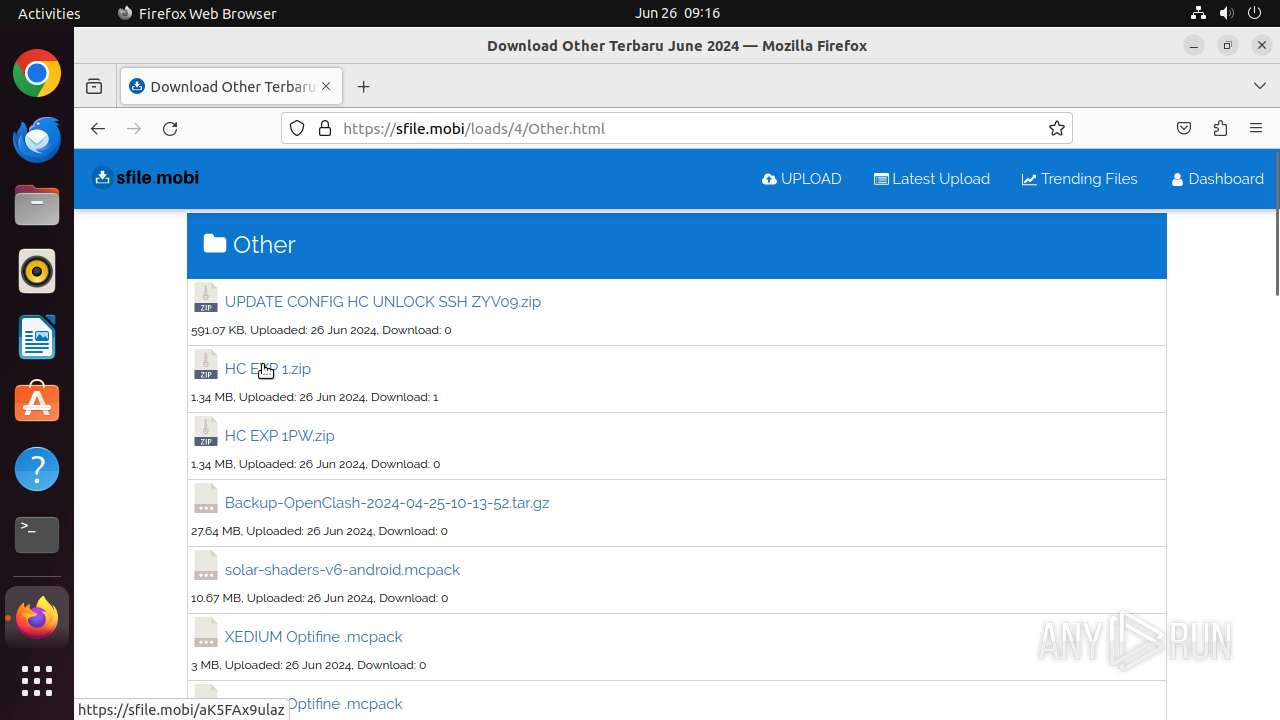Viewport: 1280px width, 720px height.
Task: Open Activities overview
Action: (49, 13)
